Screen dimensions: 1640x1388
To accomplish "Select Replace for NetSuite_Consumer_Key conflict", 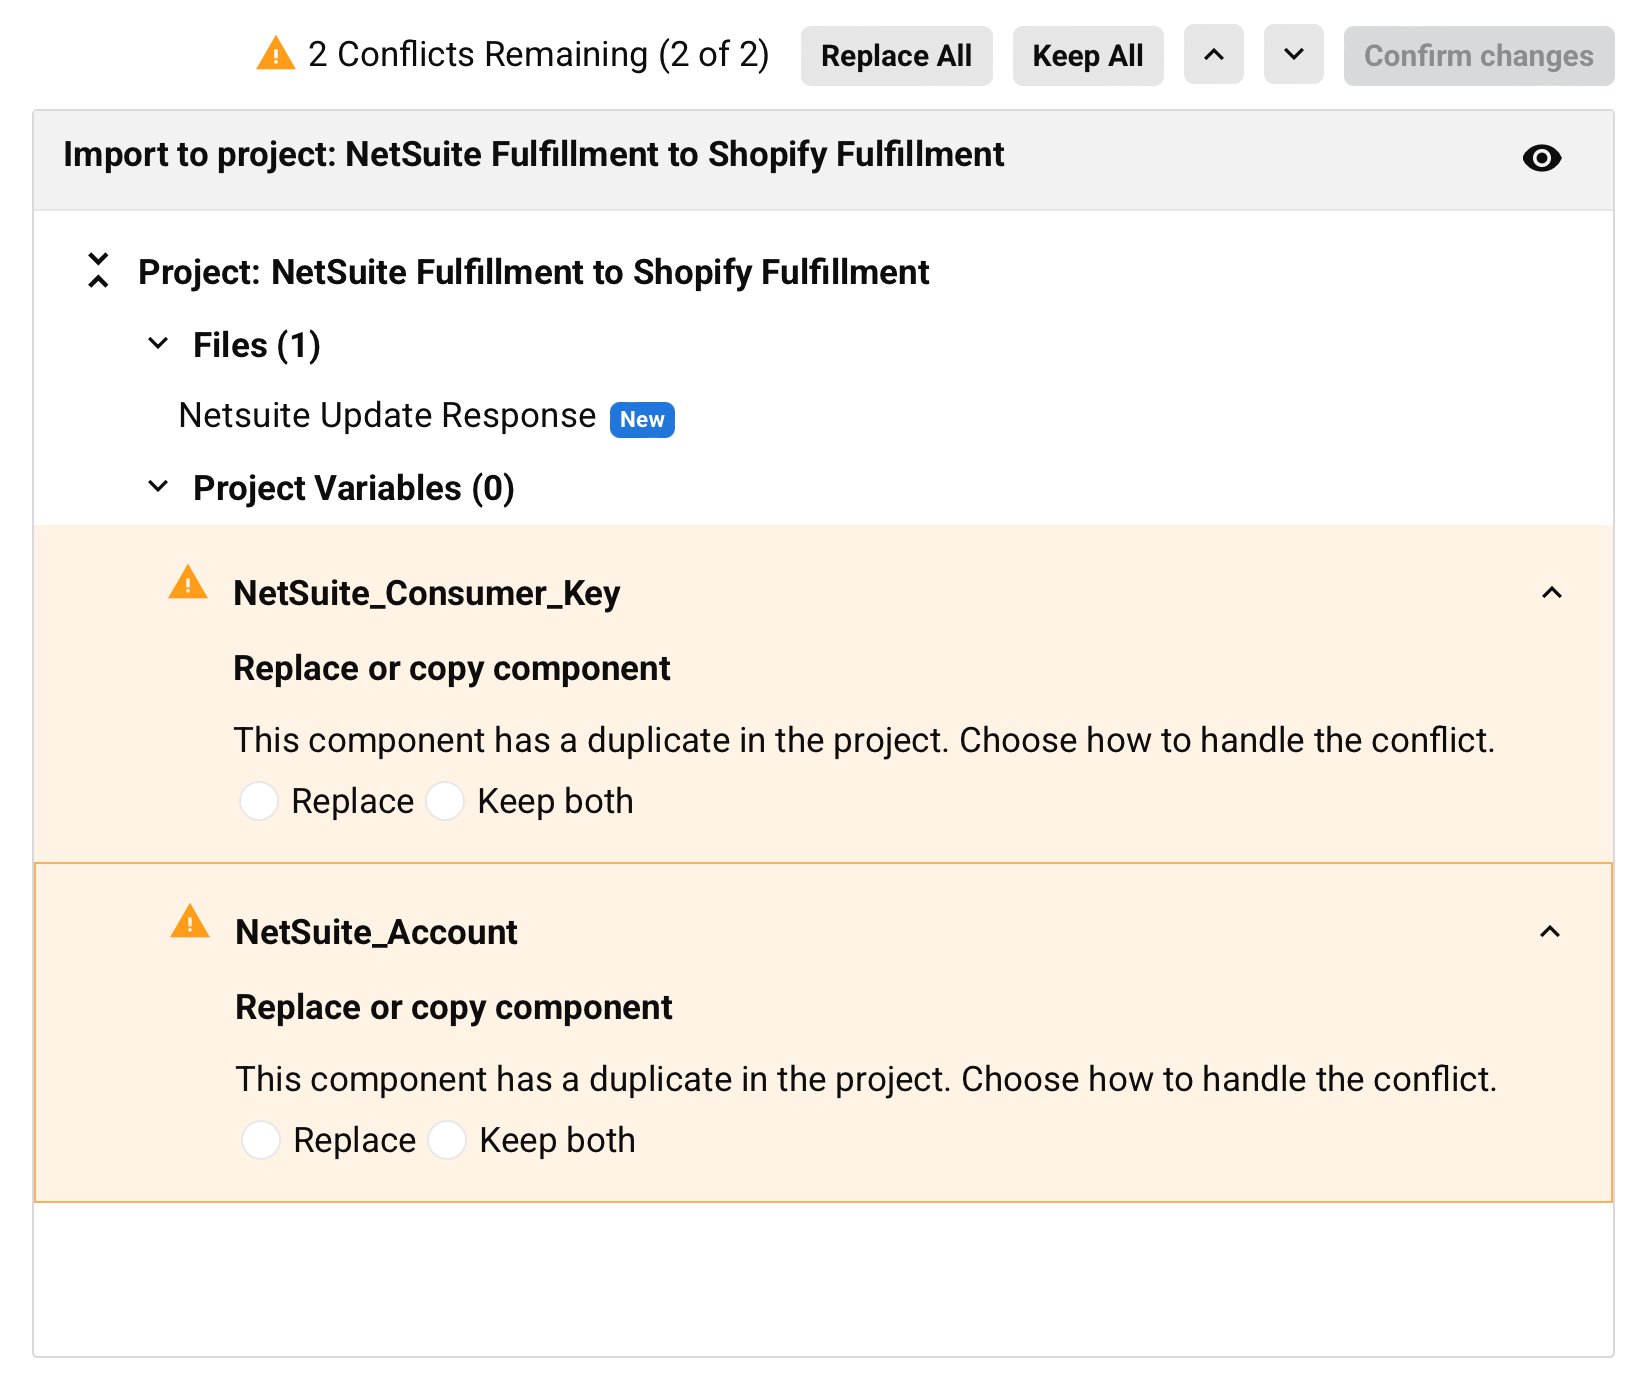I will point(259,800).
